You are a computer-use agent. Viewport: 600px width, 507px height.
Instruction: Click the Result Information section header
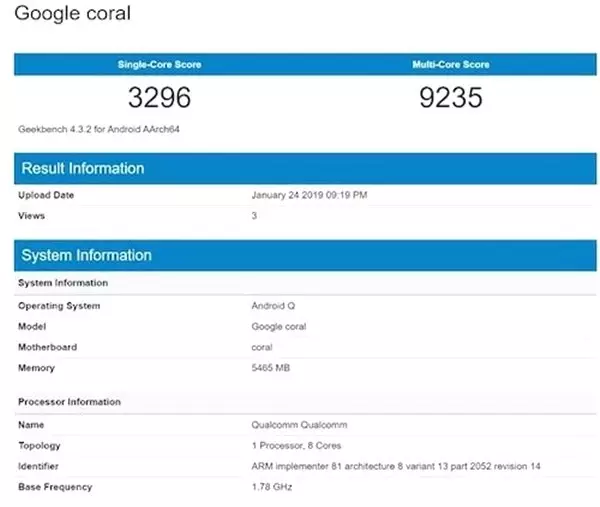305,168
